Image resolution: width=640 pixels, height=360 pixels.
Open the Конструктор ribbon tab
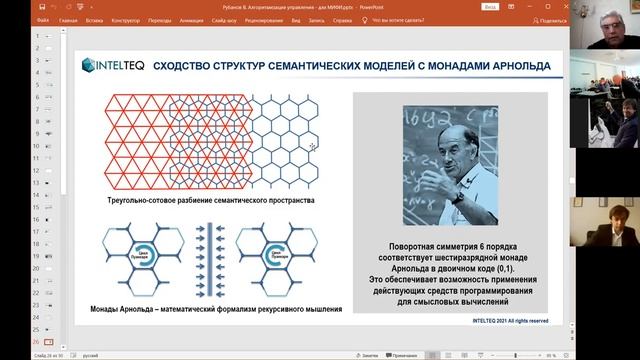pyautogui.click(x=125, y=20)
